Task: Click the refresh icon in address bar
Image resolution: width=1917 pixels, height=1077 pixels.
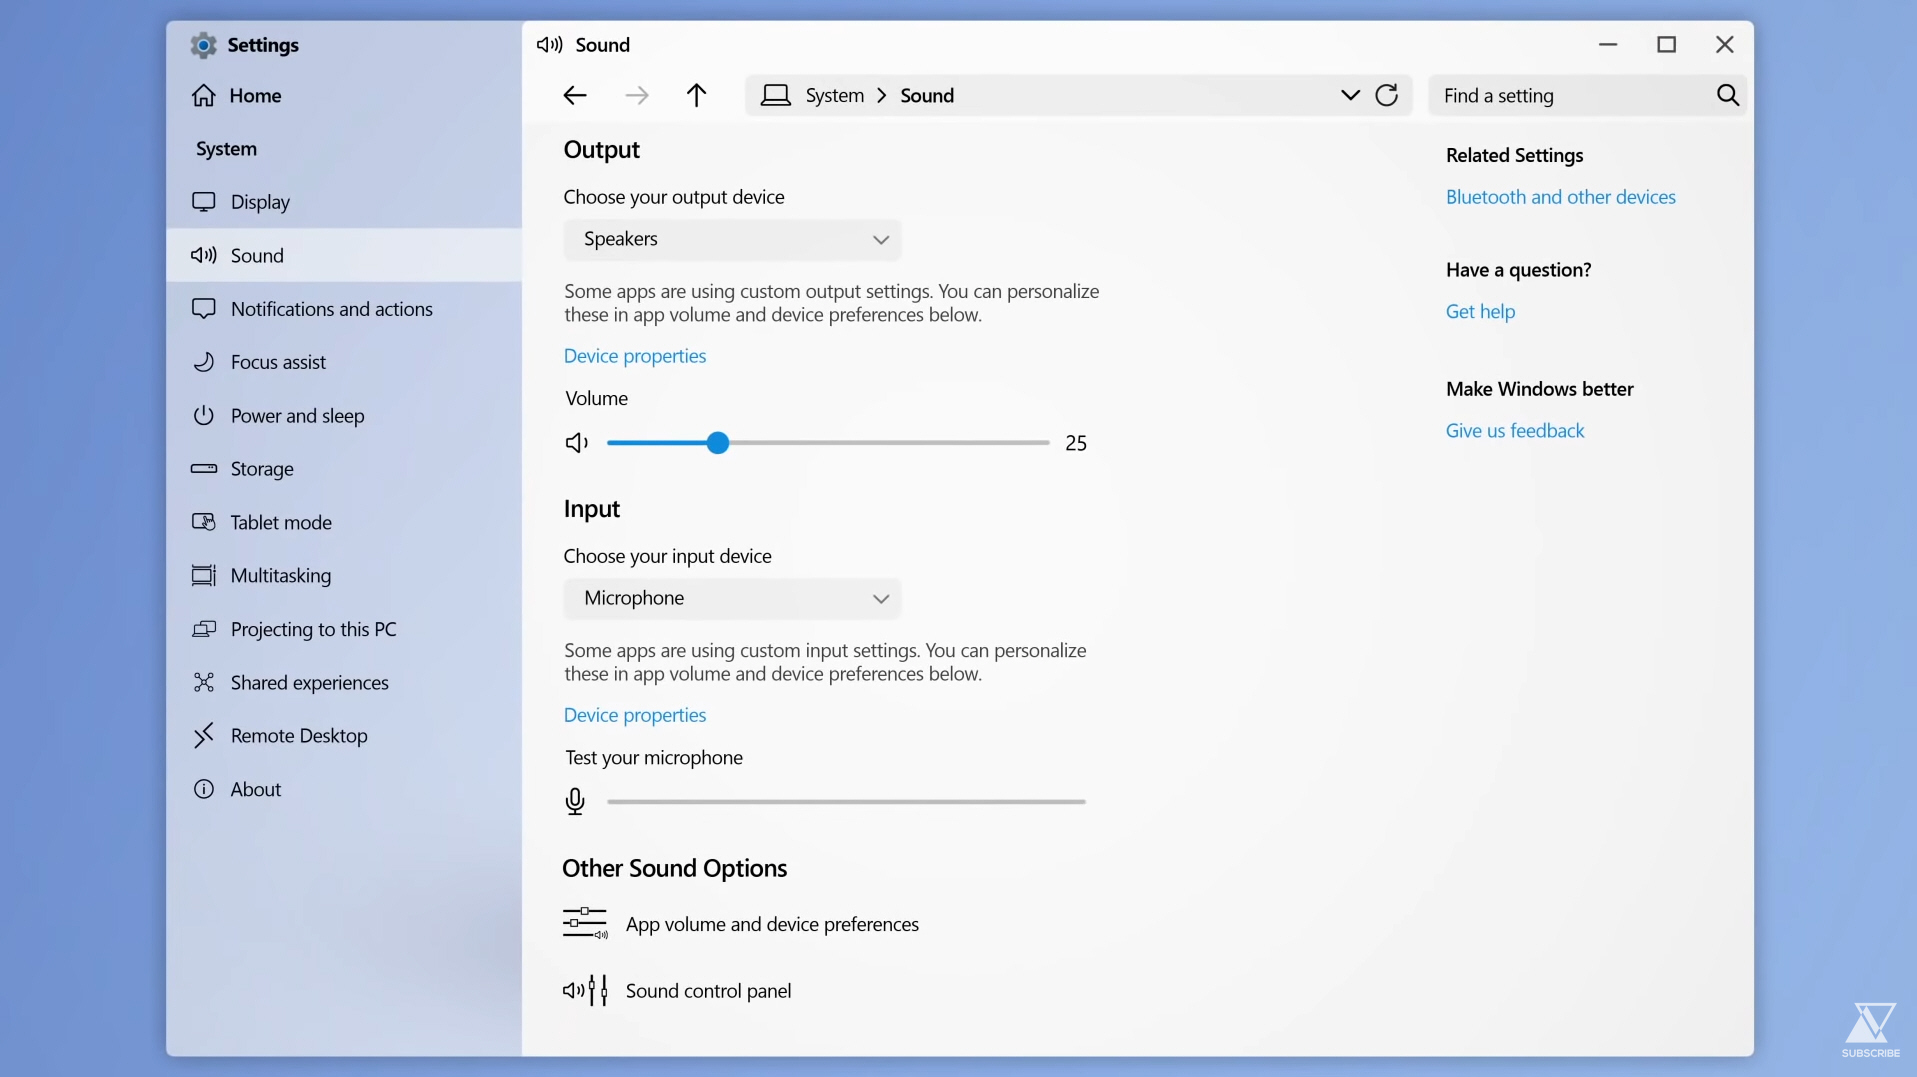Action: click(x=1387, y=95)
